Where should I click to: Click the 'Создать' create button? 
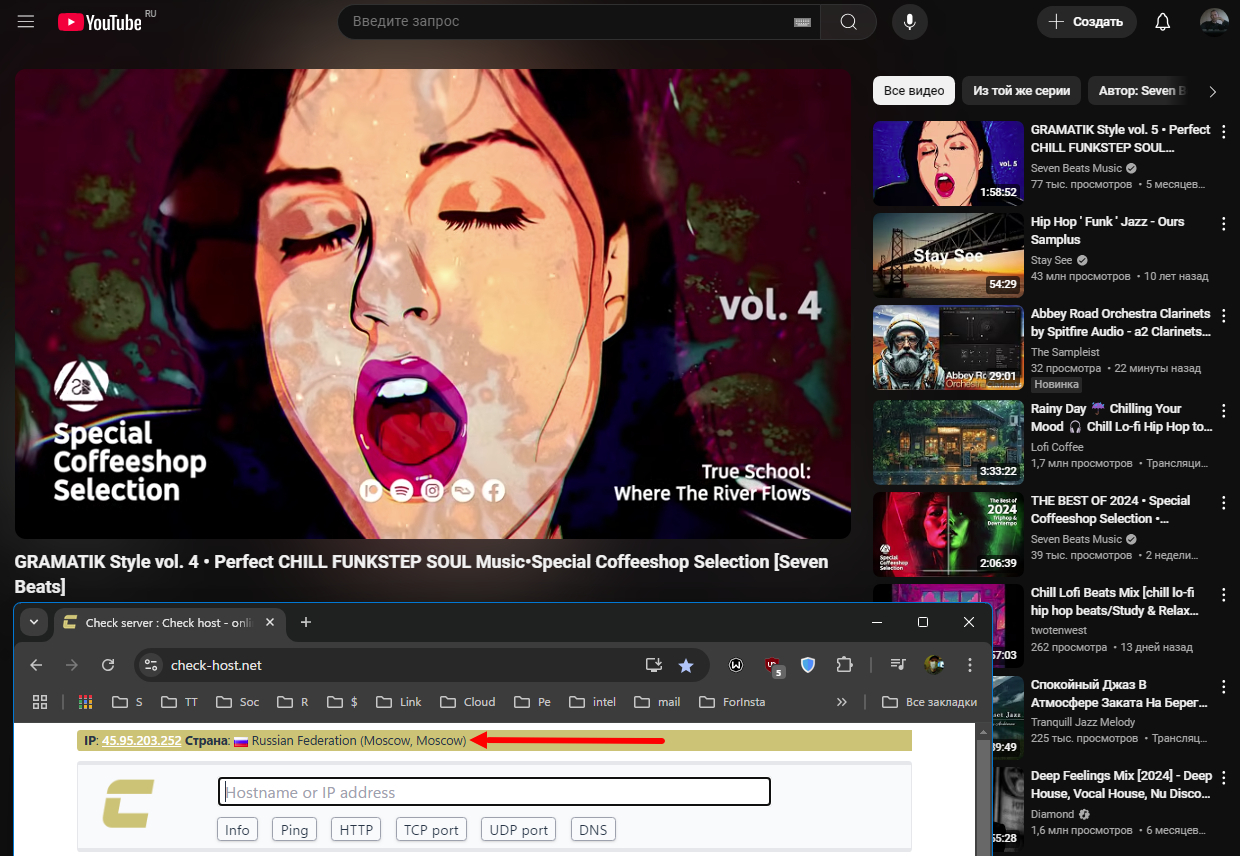click(1087, 22)
